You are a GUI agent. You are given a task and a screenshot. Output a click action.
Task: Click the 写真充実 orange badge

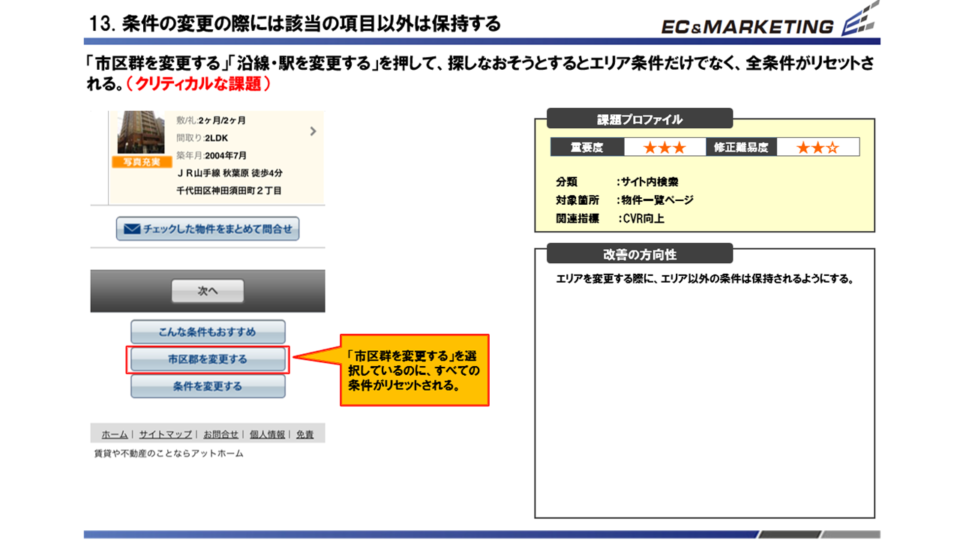point(141,162)
